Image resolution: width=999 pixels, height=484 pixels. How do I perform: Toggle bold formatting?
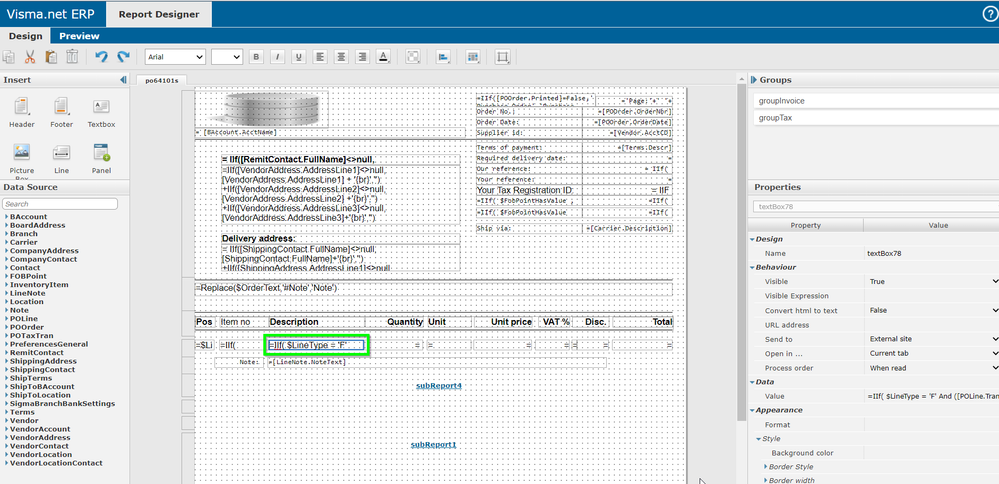point(257,57)
